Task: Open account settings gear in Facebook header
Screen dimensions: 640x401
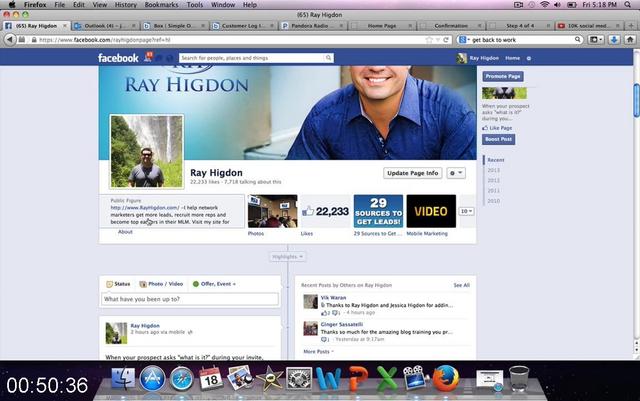Action: 529,58
